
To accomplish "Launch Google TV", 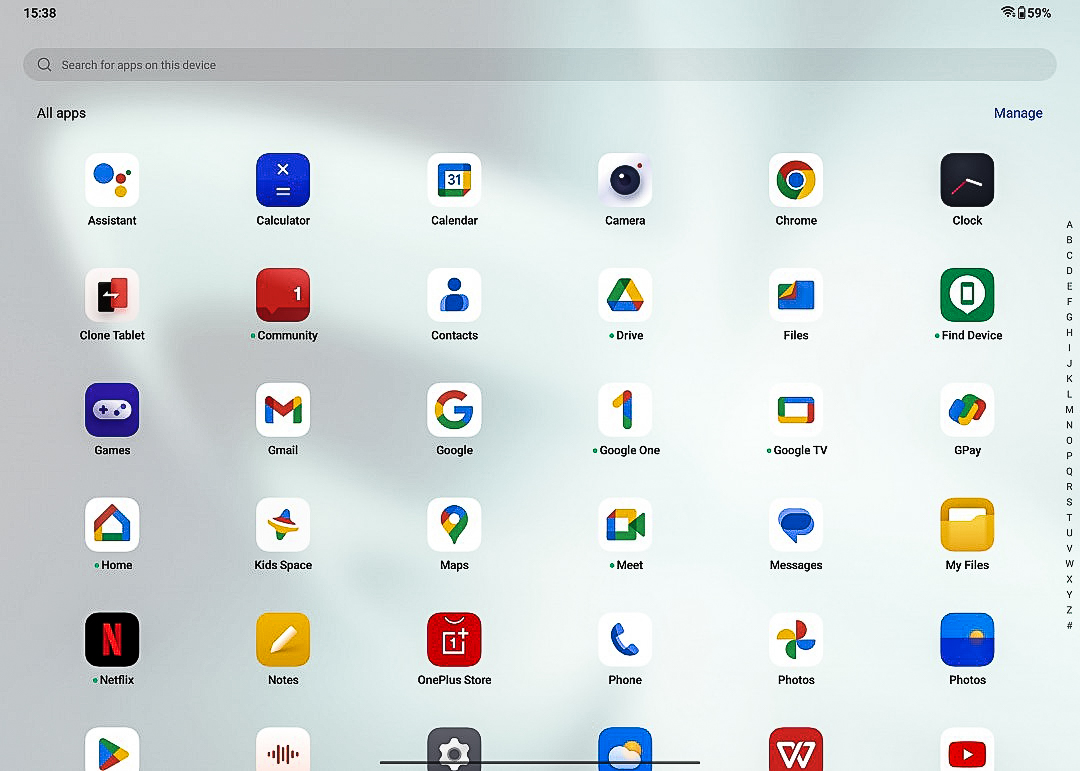I will click(x=796, y=410).
